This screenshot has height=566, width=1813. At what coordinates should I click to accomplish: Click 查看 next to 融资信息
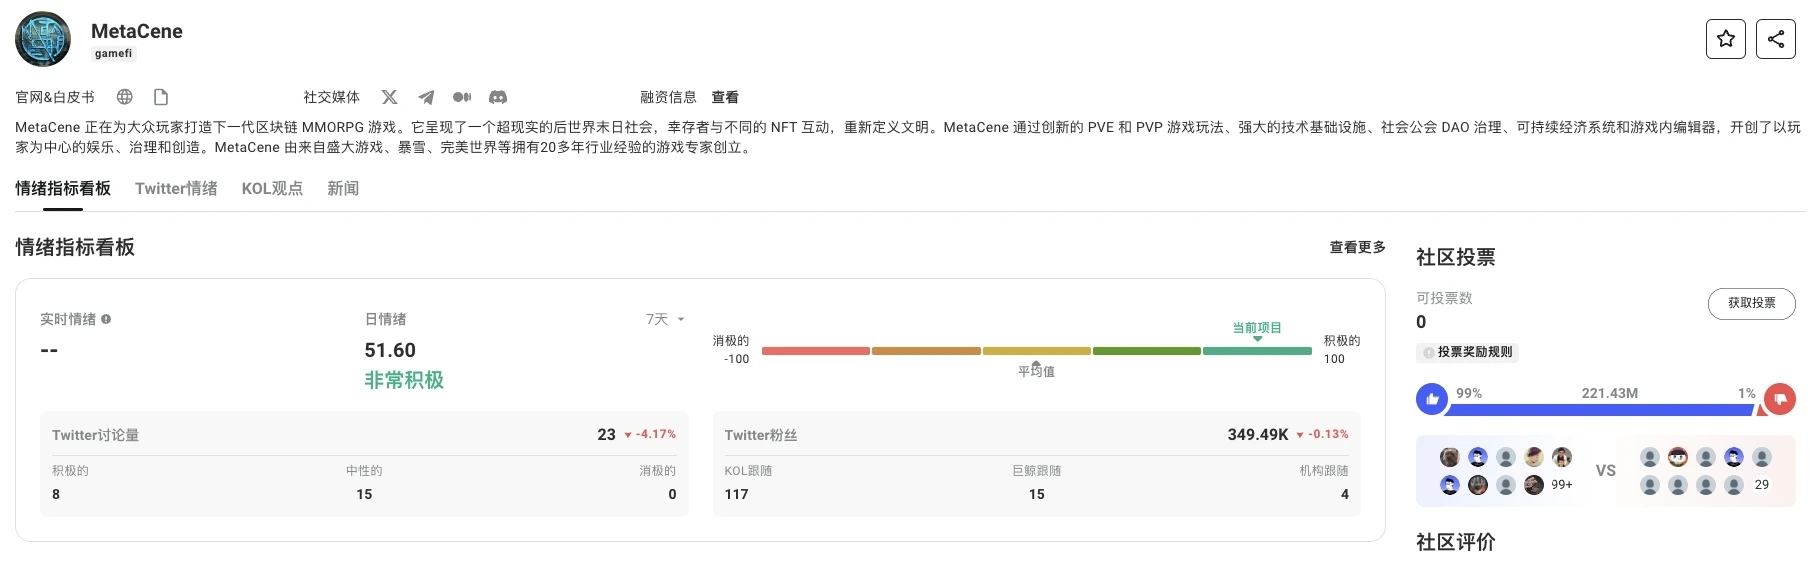click(x=725, y=97)
